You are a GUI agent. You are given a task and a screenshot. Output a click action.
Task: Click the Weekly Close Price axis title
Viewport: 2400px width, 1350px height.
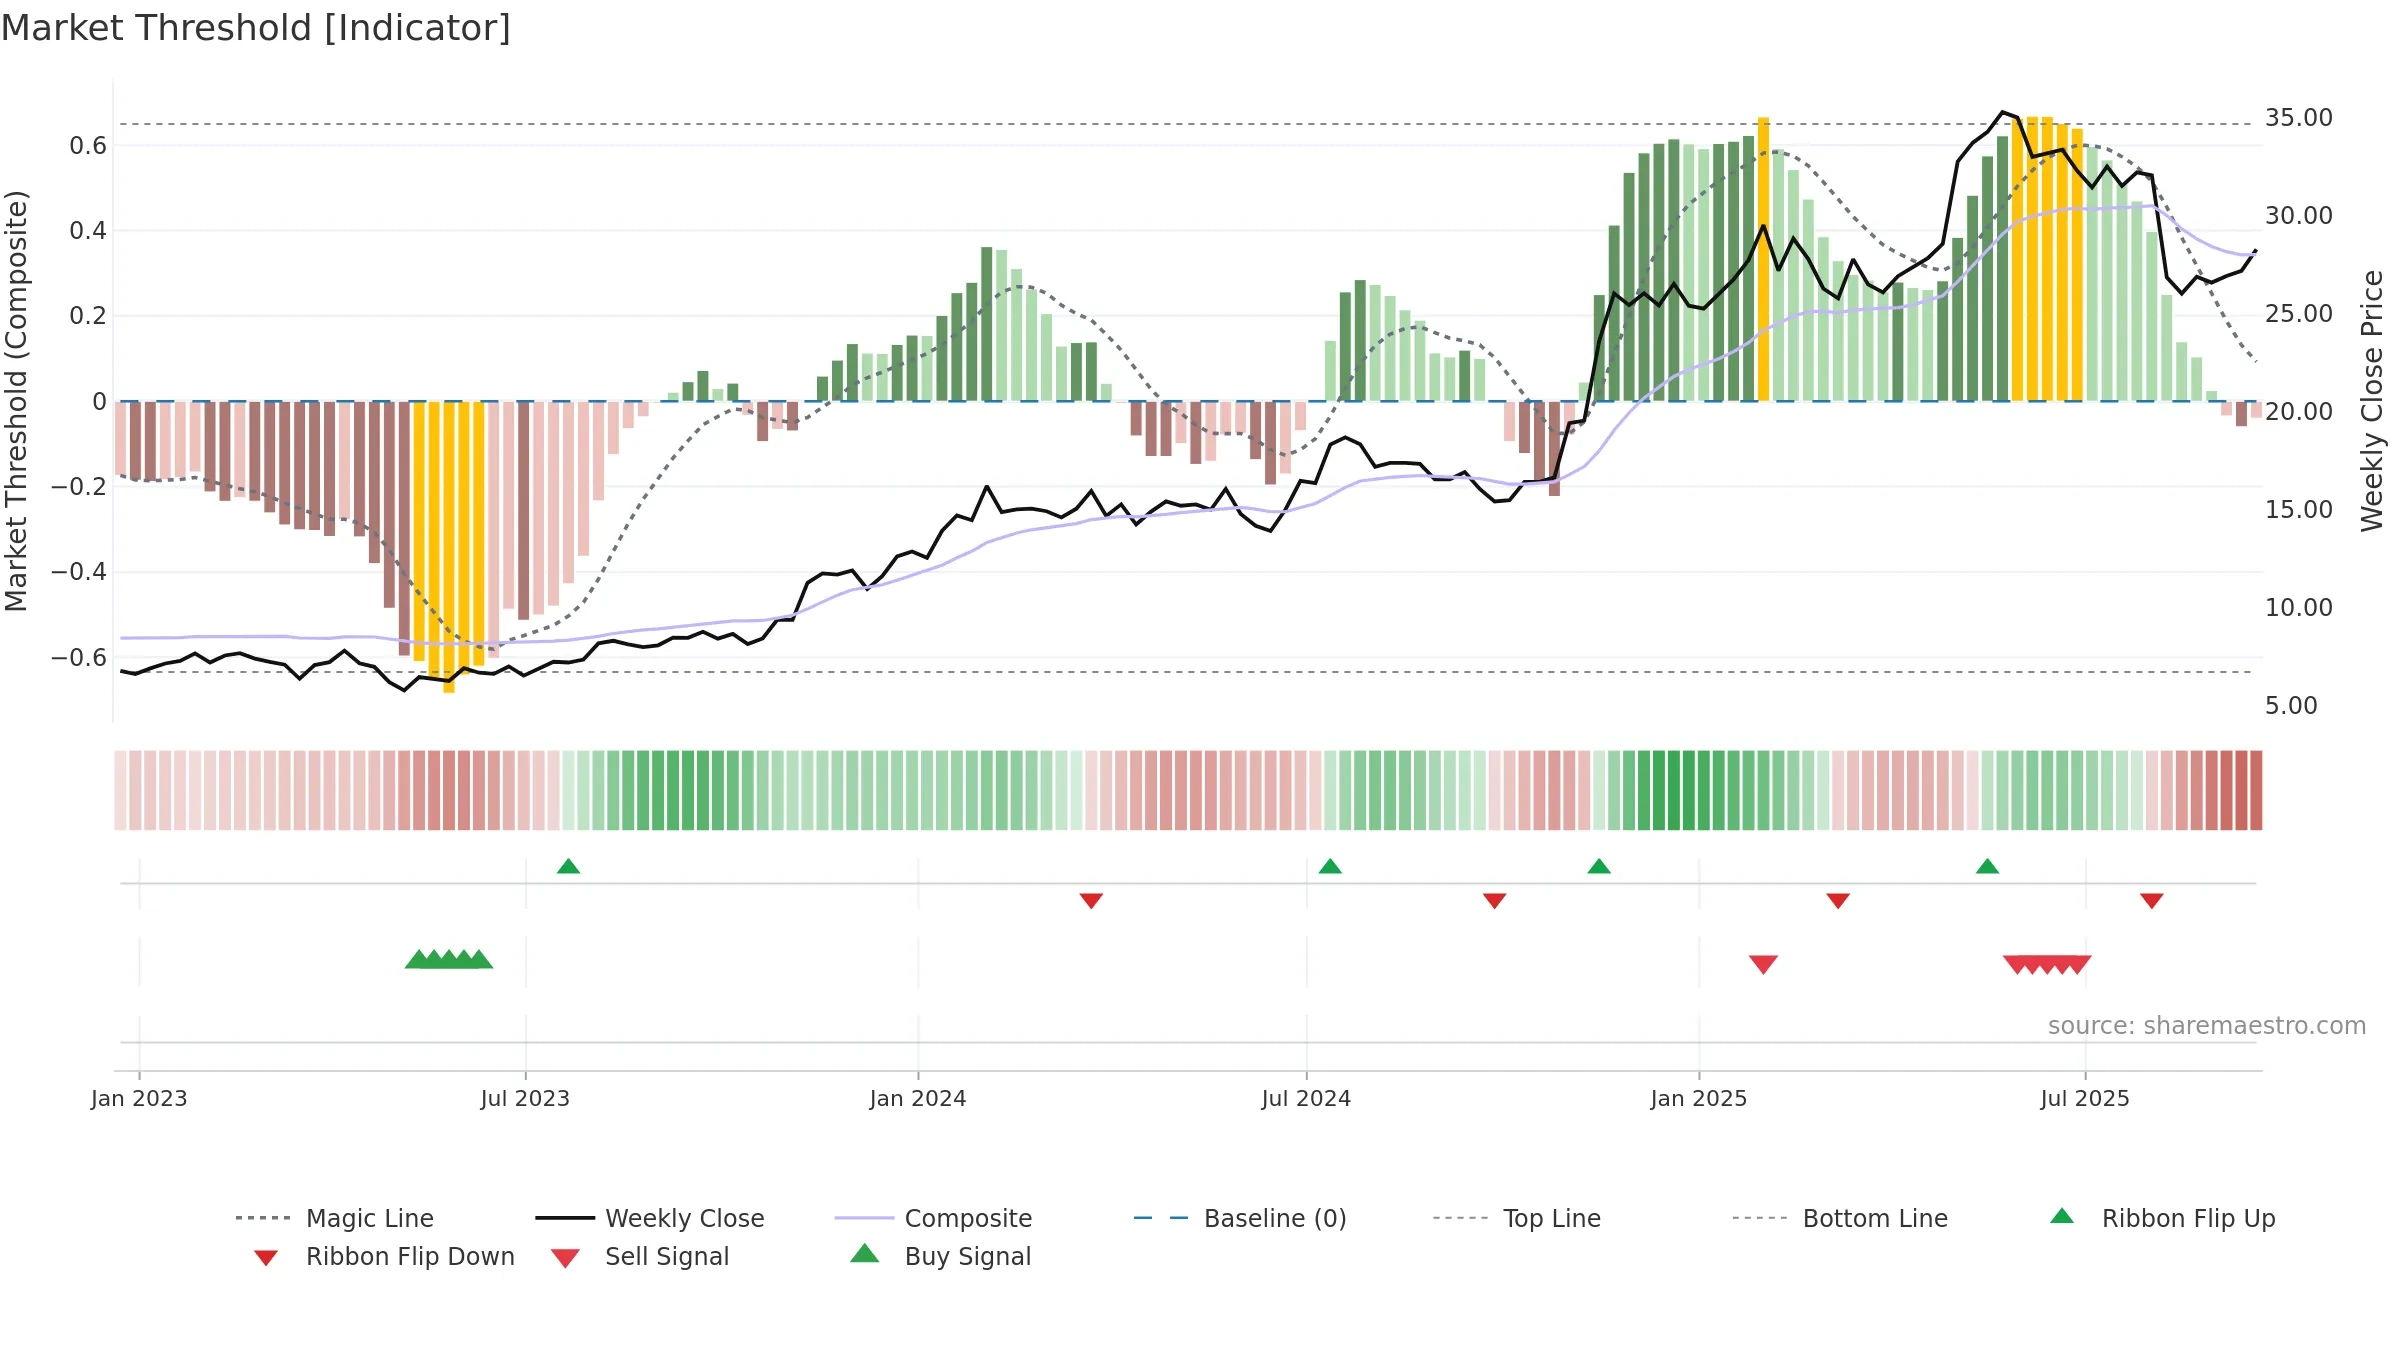[x=2372, y=401]
